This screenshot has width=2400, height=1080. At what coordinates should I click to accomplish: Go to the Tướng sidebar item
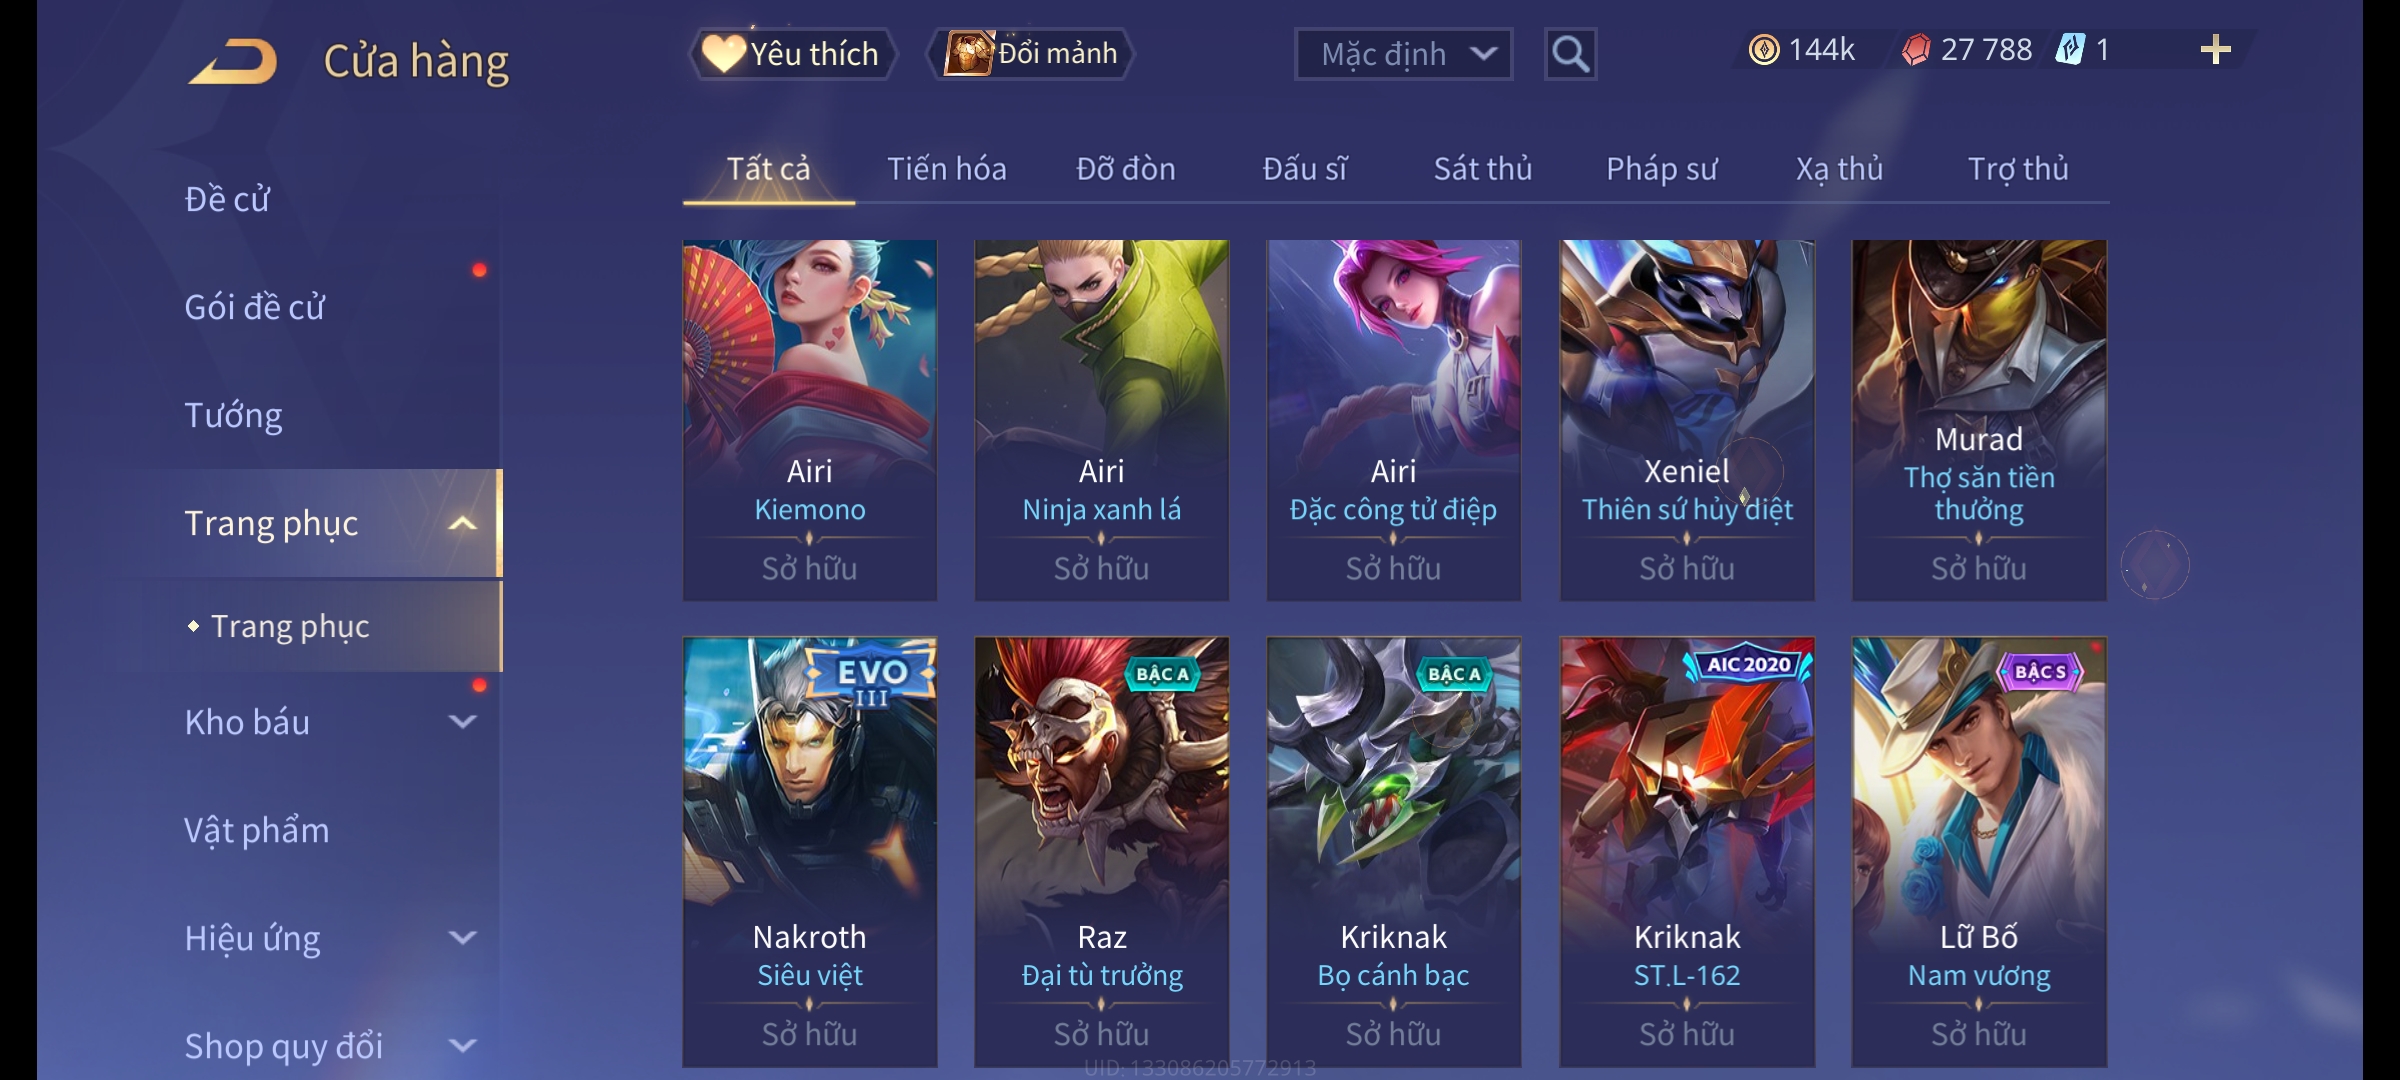[233, 415]
